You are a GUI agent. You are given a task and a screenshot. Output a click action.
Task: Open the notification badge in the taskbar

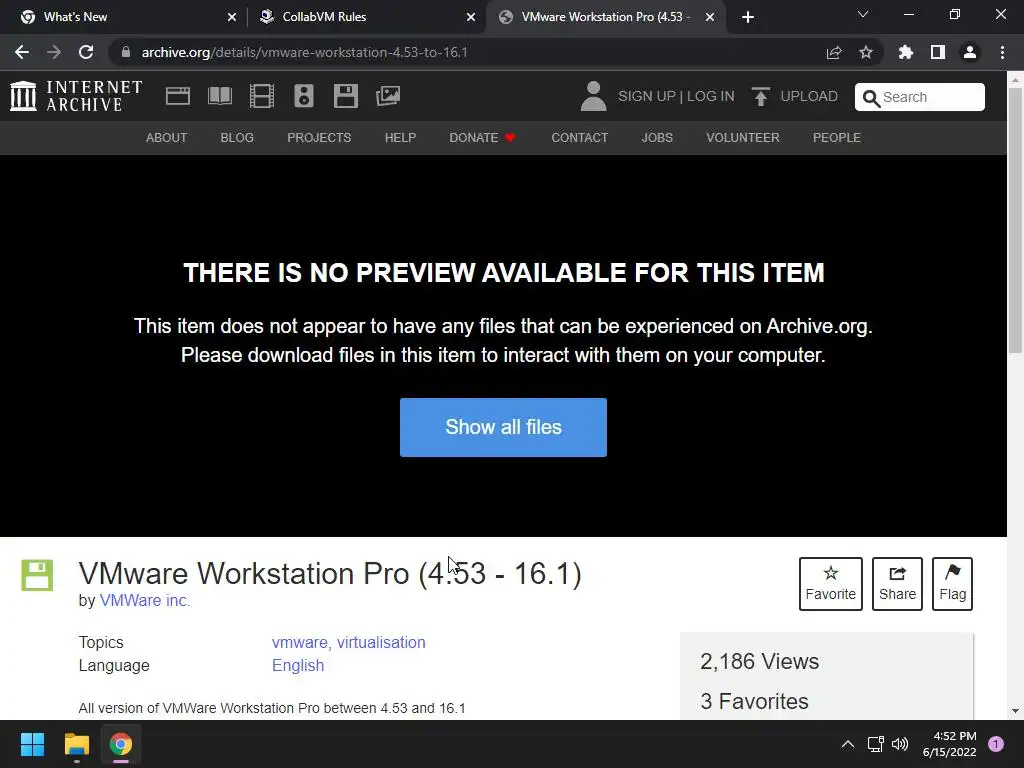coord(996,744)
